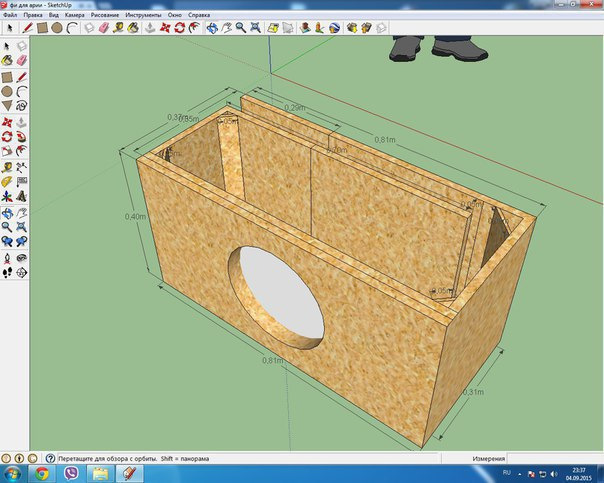This screenshot has height=483, width=604.
Task: Pick the Section Plane tool
Action: 22,273
